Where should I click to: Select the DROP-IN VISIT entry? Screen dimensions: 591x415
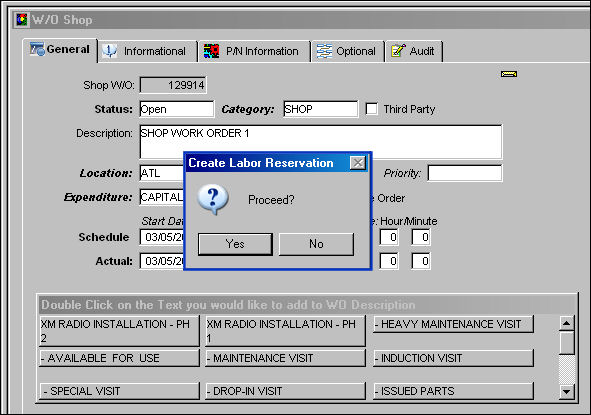pos(285,391)
